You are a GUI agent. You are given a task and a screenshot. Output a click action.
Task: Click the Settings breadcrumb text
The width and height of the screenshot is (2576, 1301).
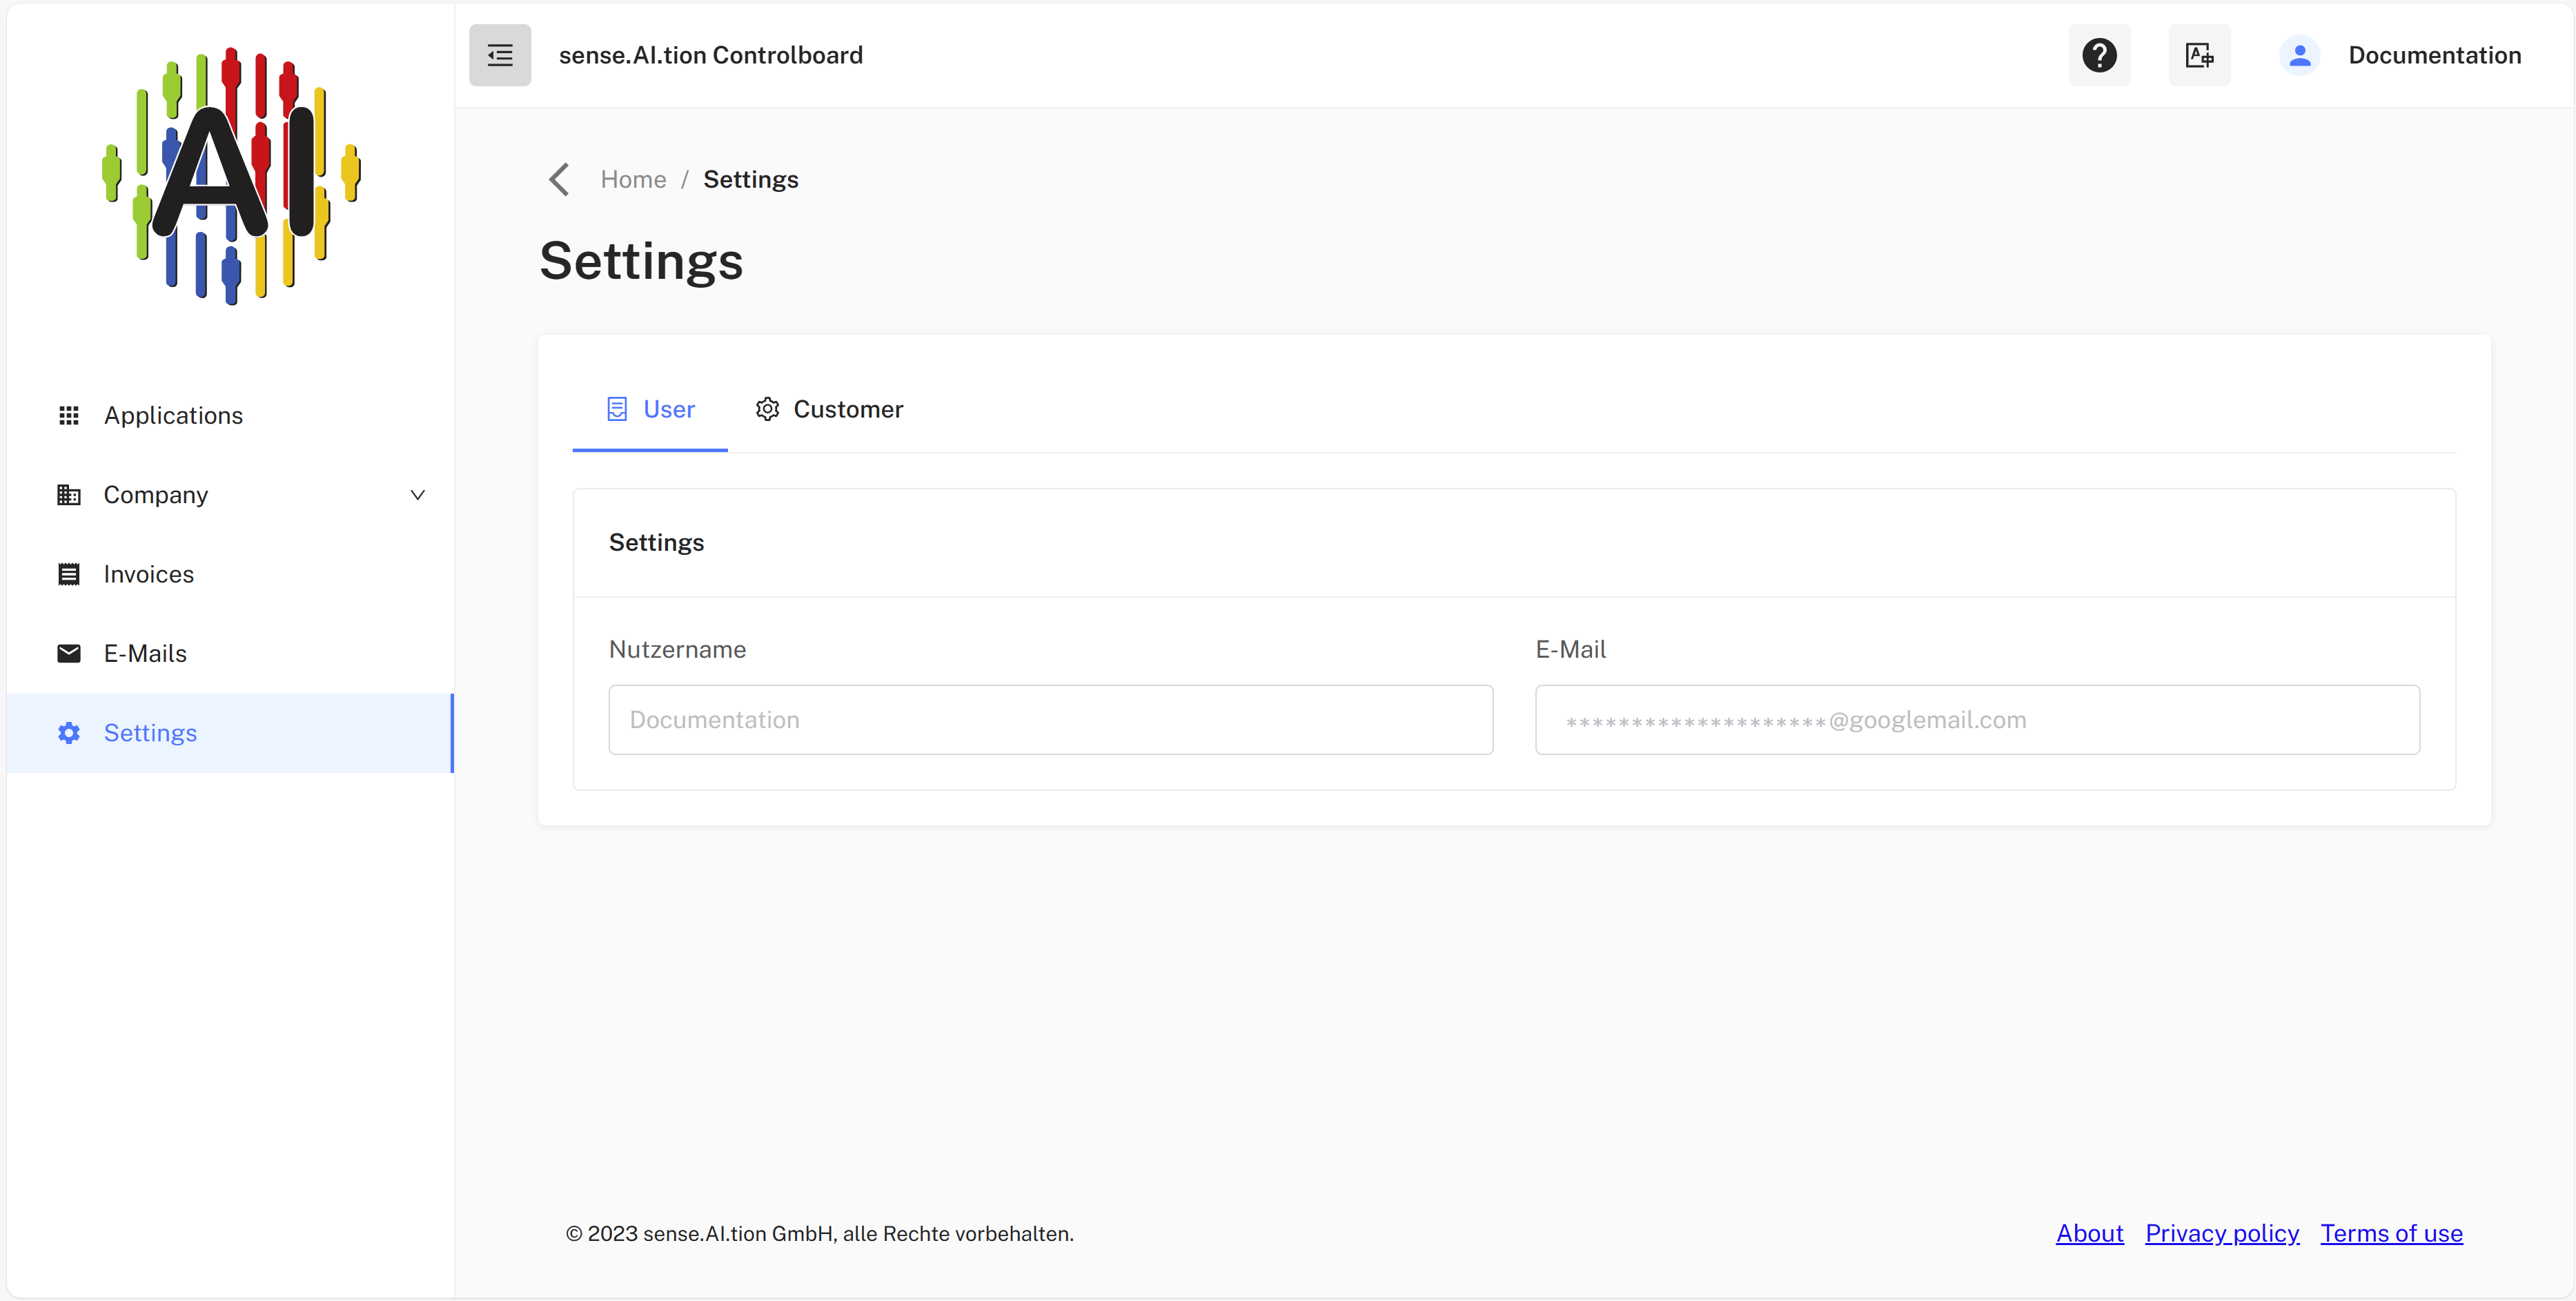pyautogui.click(x=751, y=179)
